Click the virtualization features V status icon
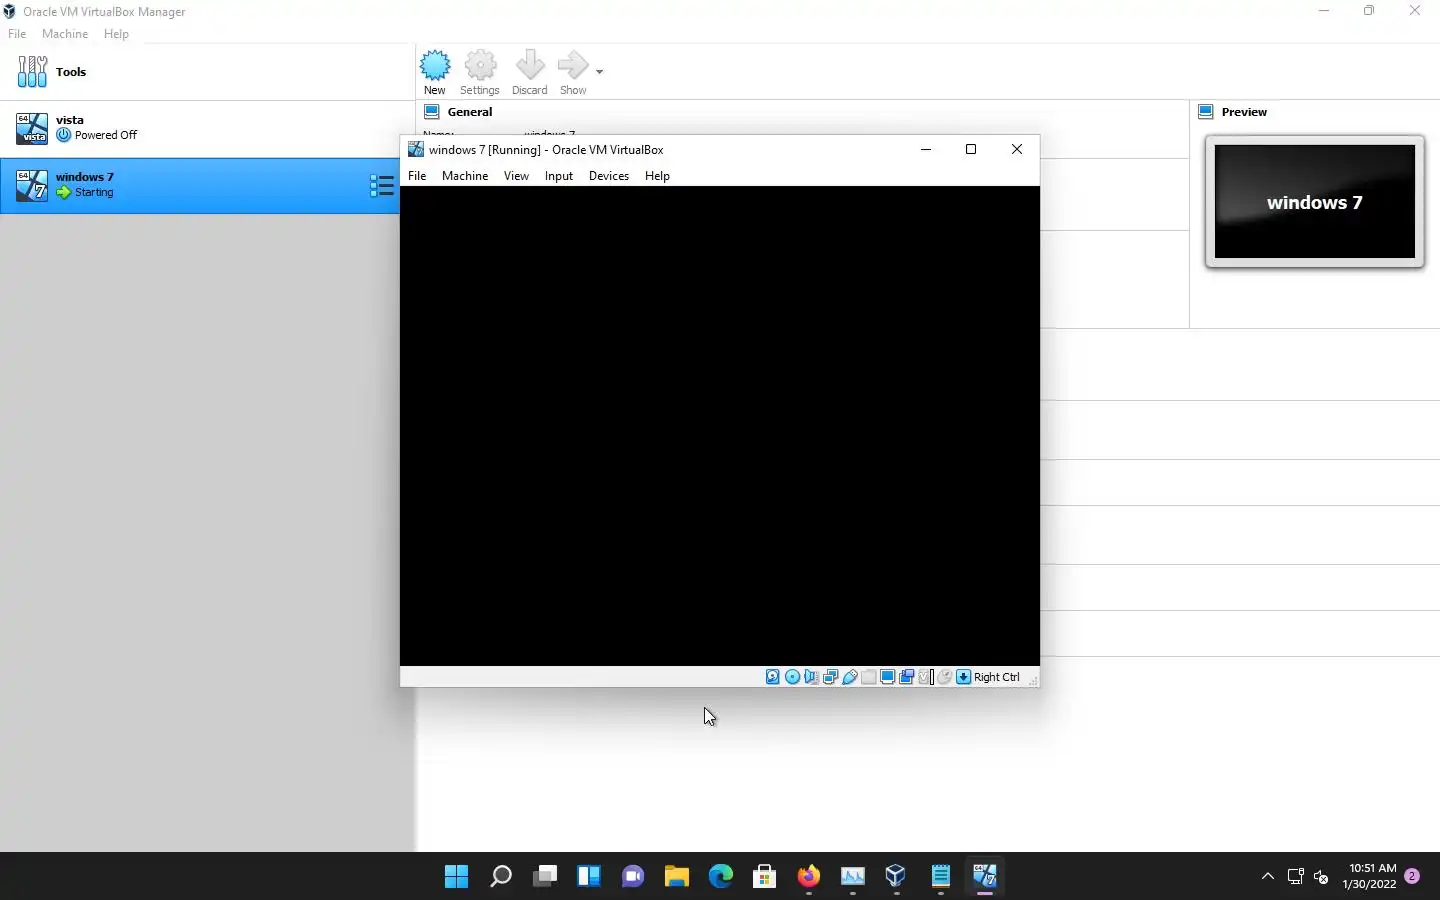 [x=925, y=677]
